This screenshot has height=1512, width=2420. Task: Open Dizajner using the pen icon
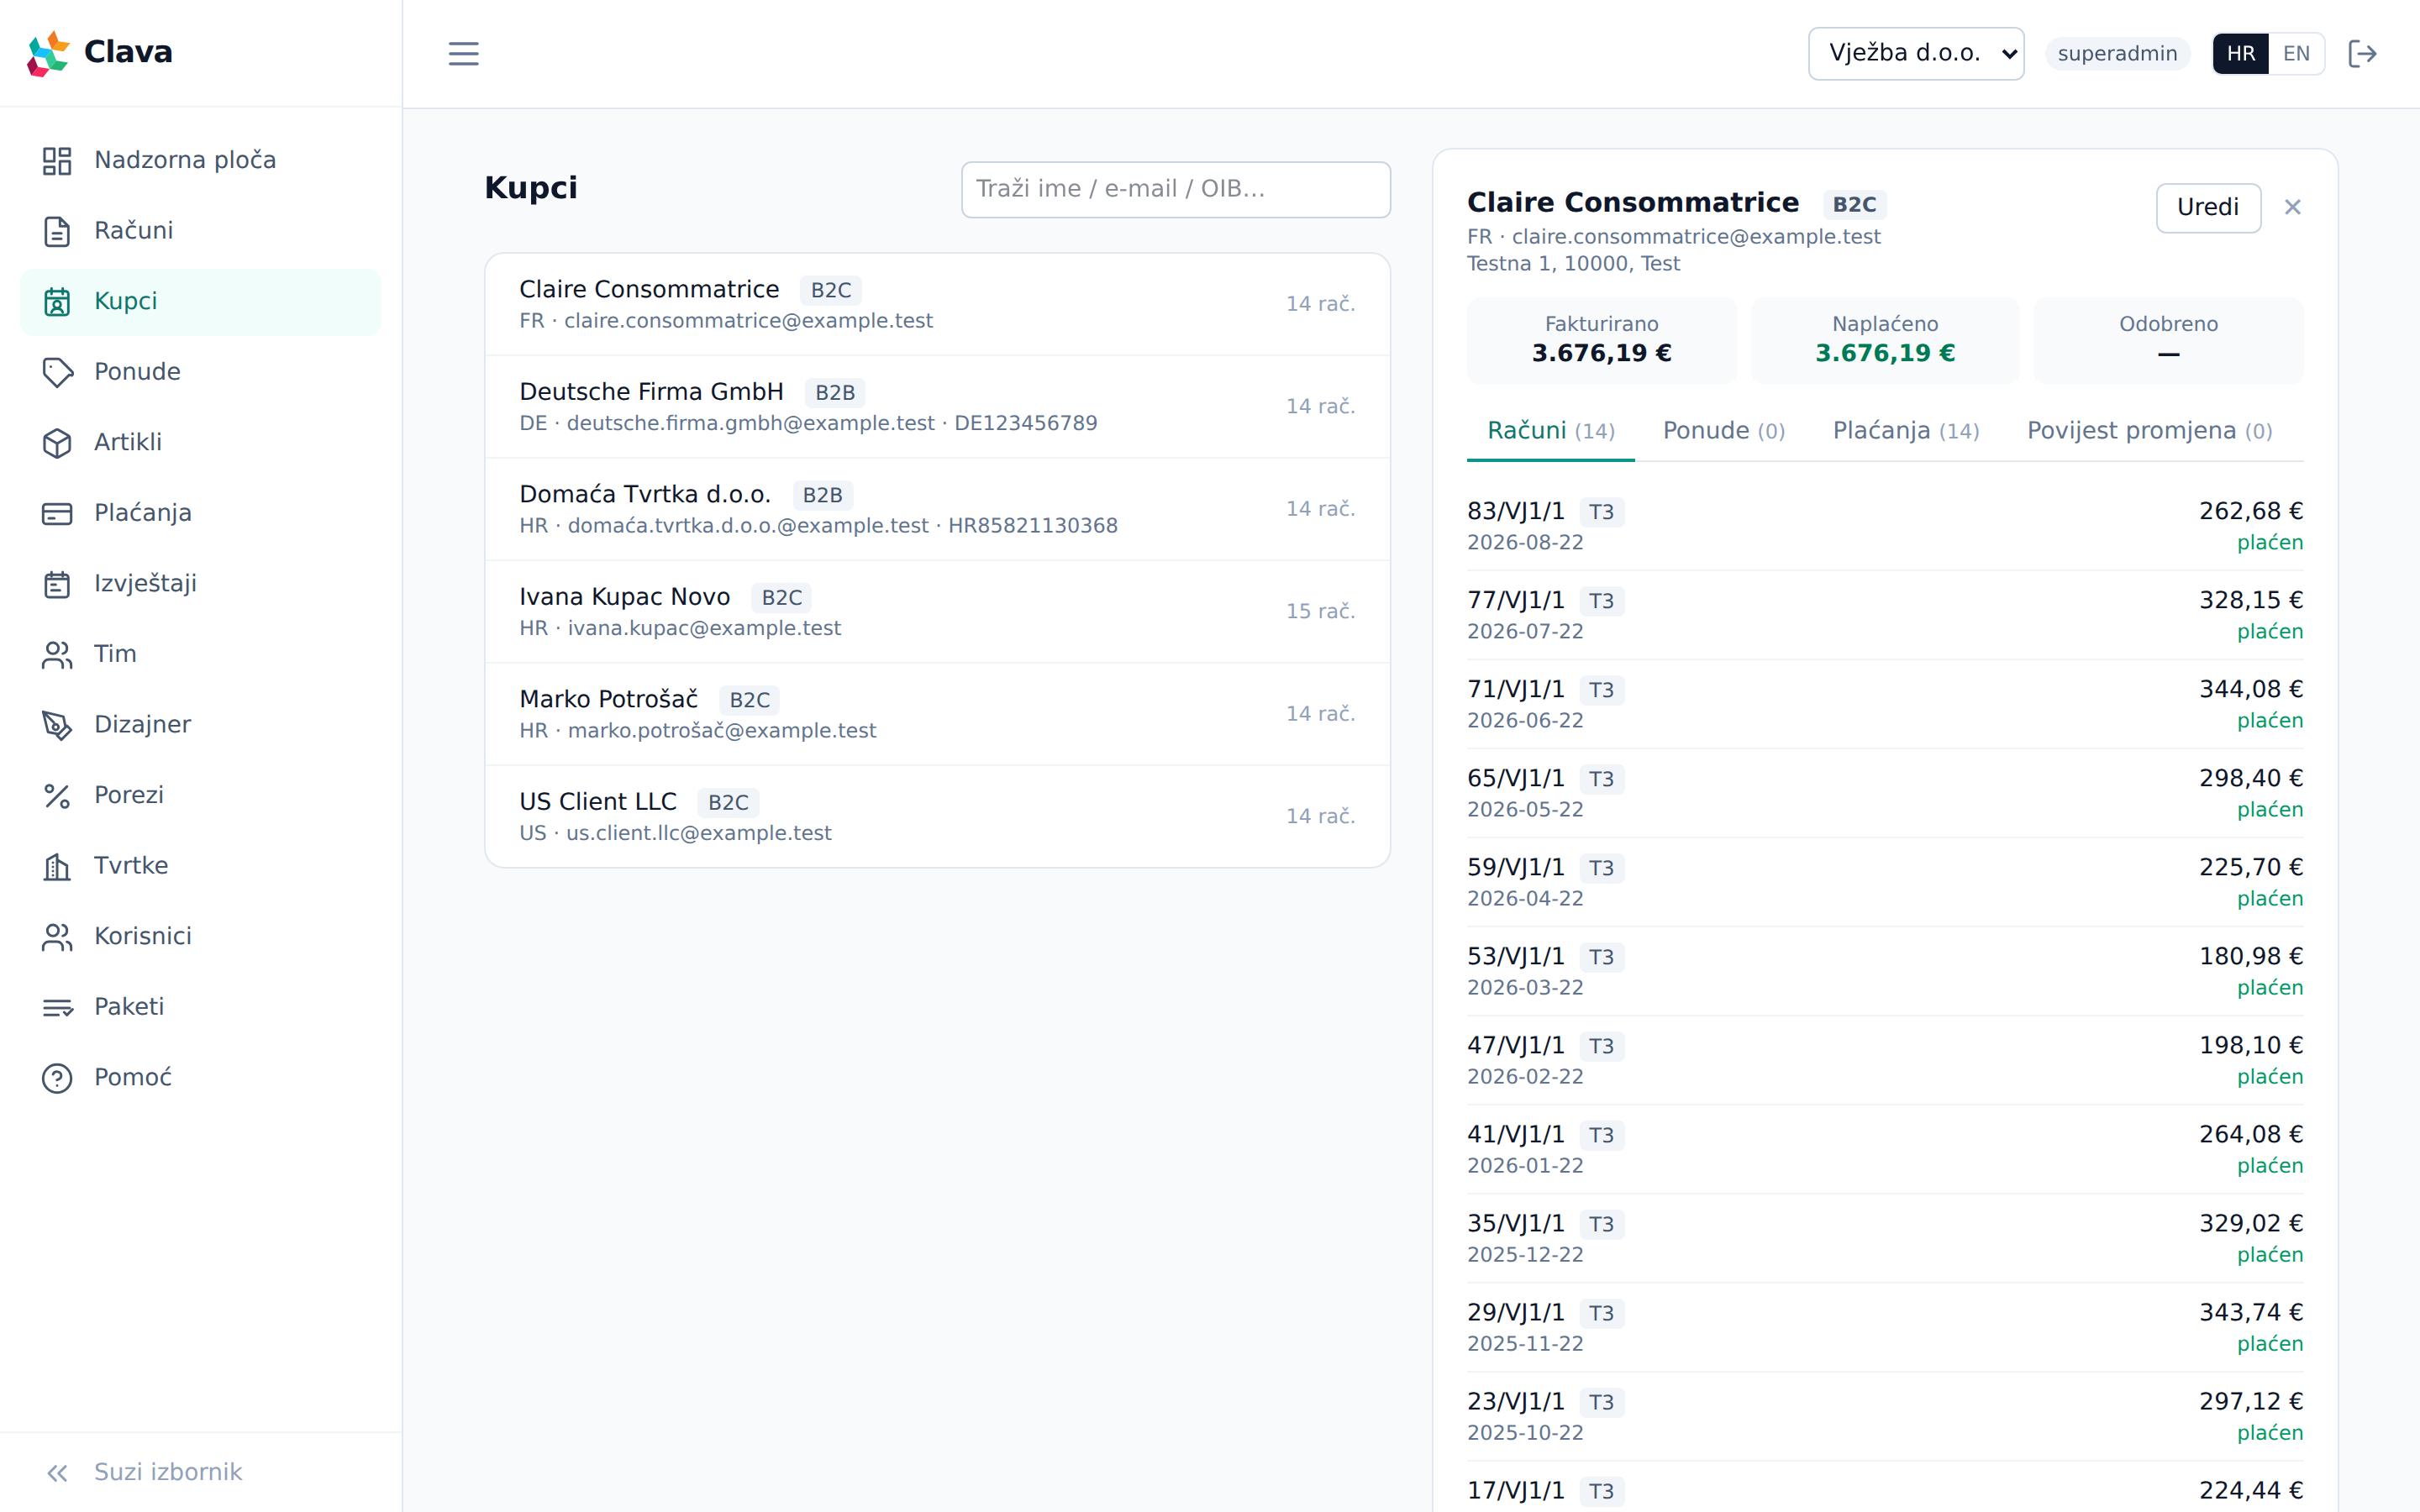pyautogui.click(x=57, y=725)
